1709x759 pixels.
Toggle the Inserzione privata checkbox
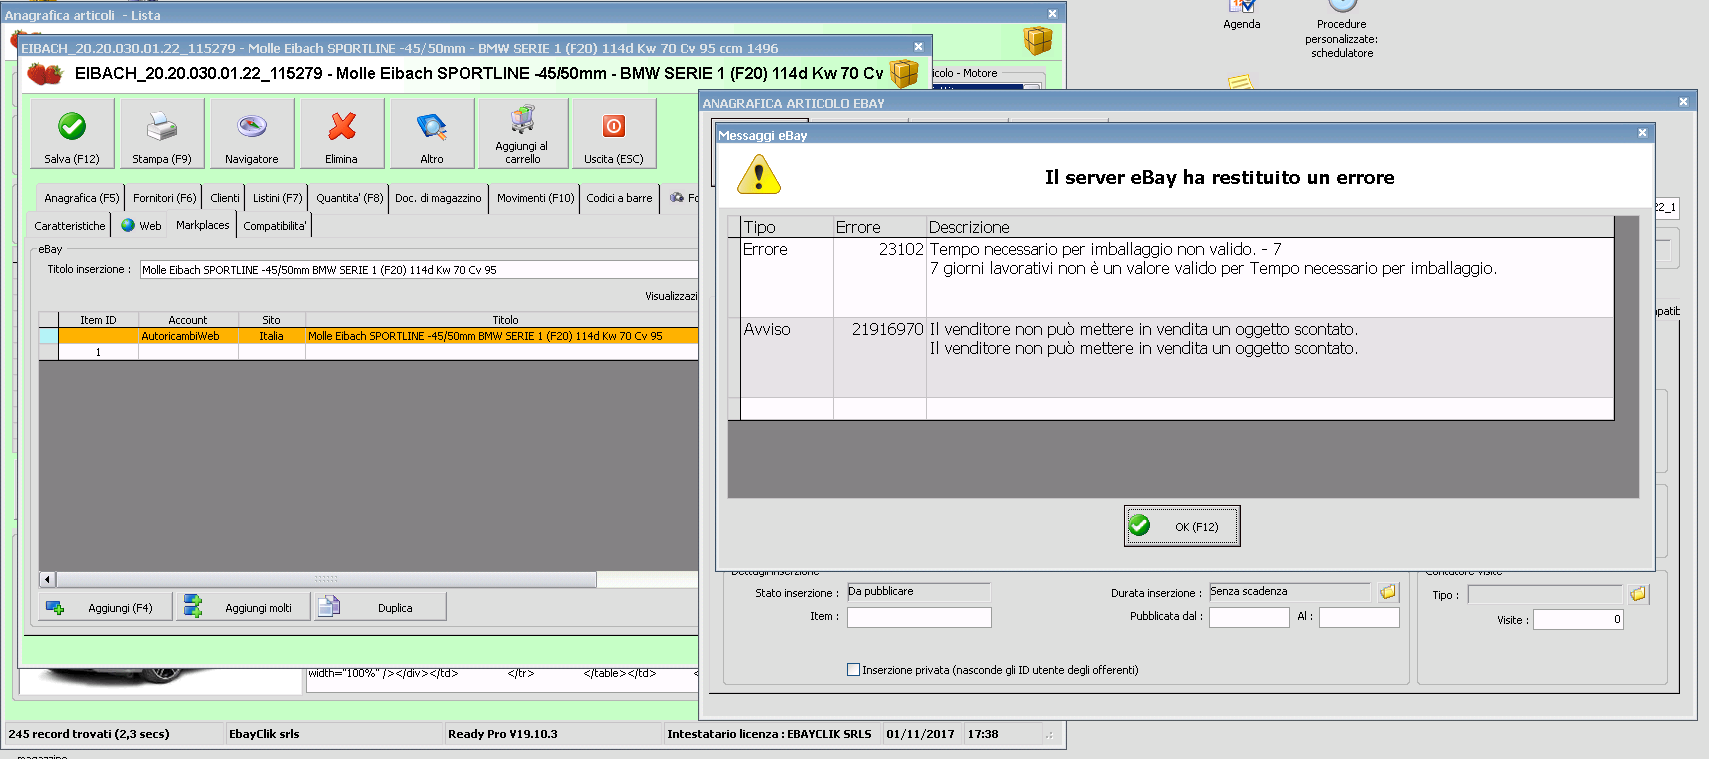click(853, 670)
